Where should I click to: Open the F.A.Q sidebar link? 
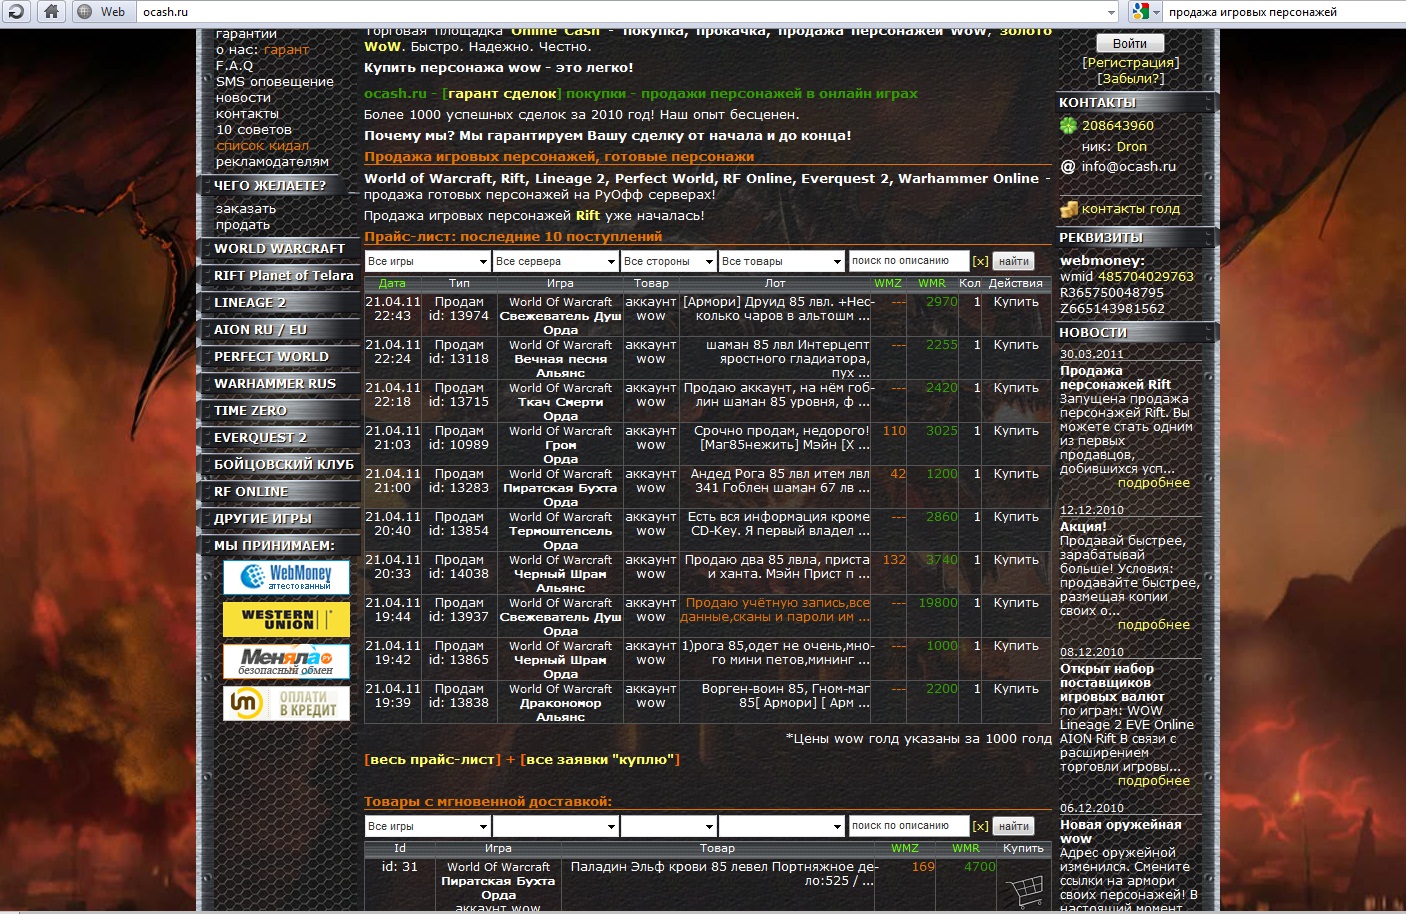pos(235,65)
